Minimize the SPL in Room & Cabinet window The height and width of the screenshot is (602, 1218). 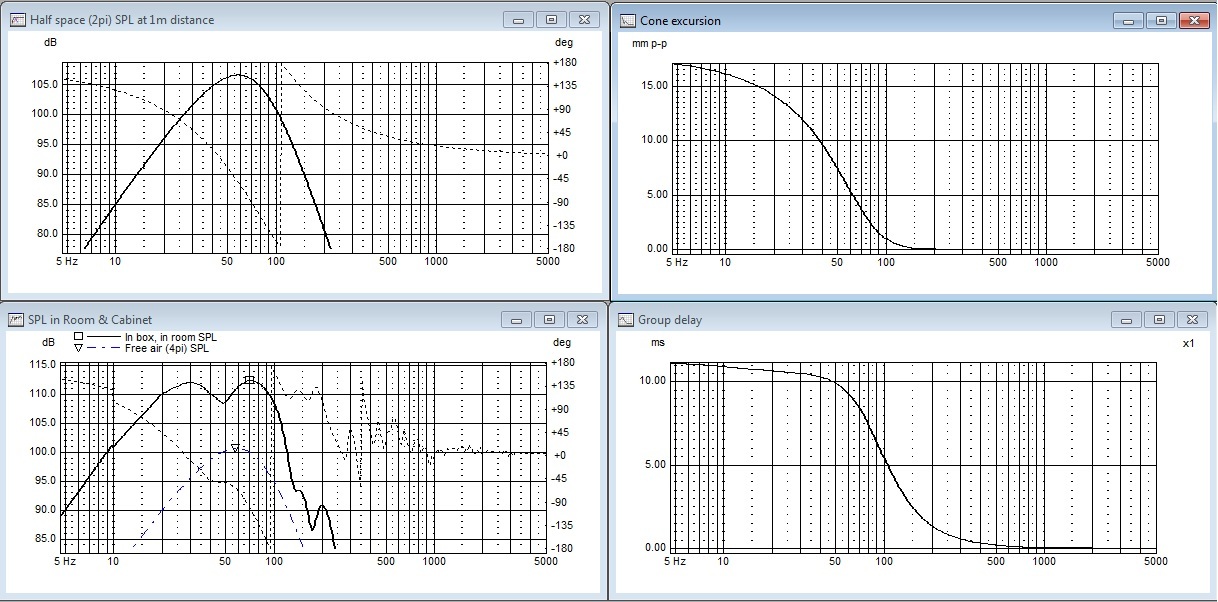pos(517,319)
